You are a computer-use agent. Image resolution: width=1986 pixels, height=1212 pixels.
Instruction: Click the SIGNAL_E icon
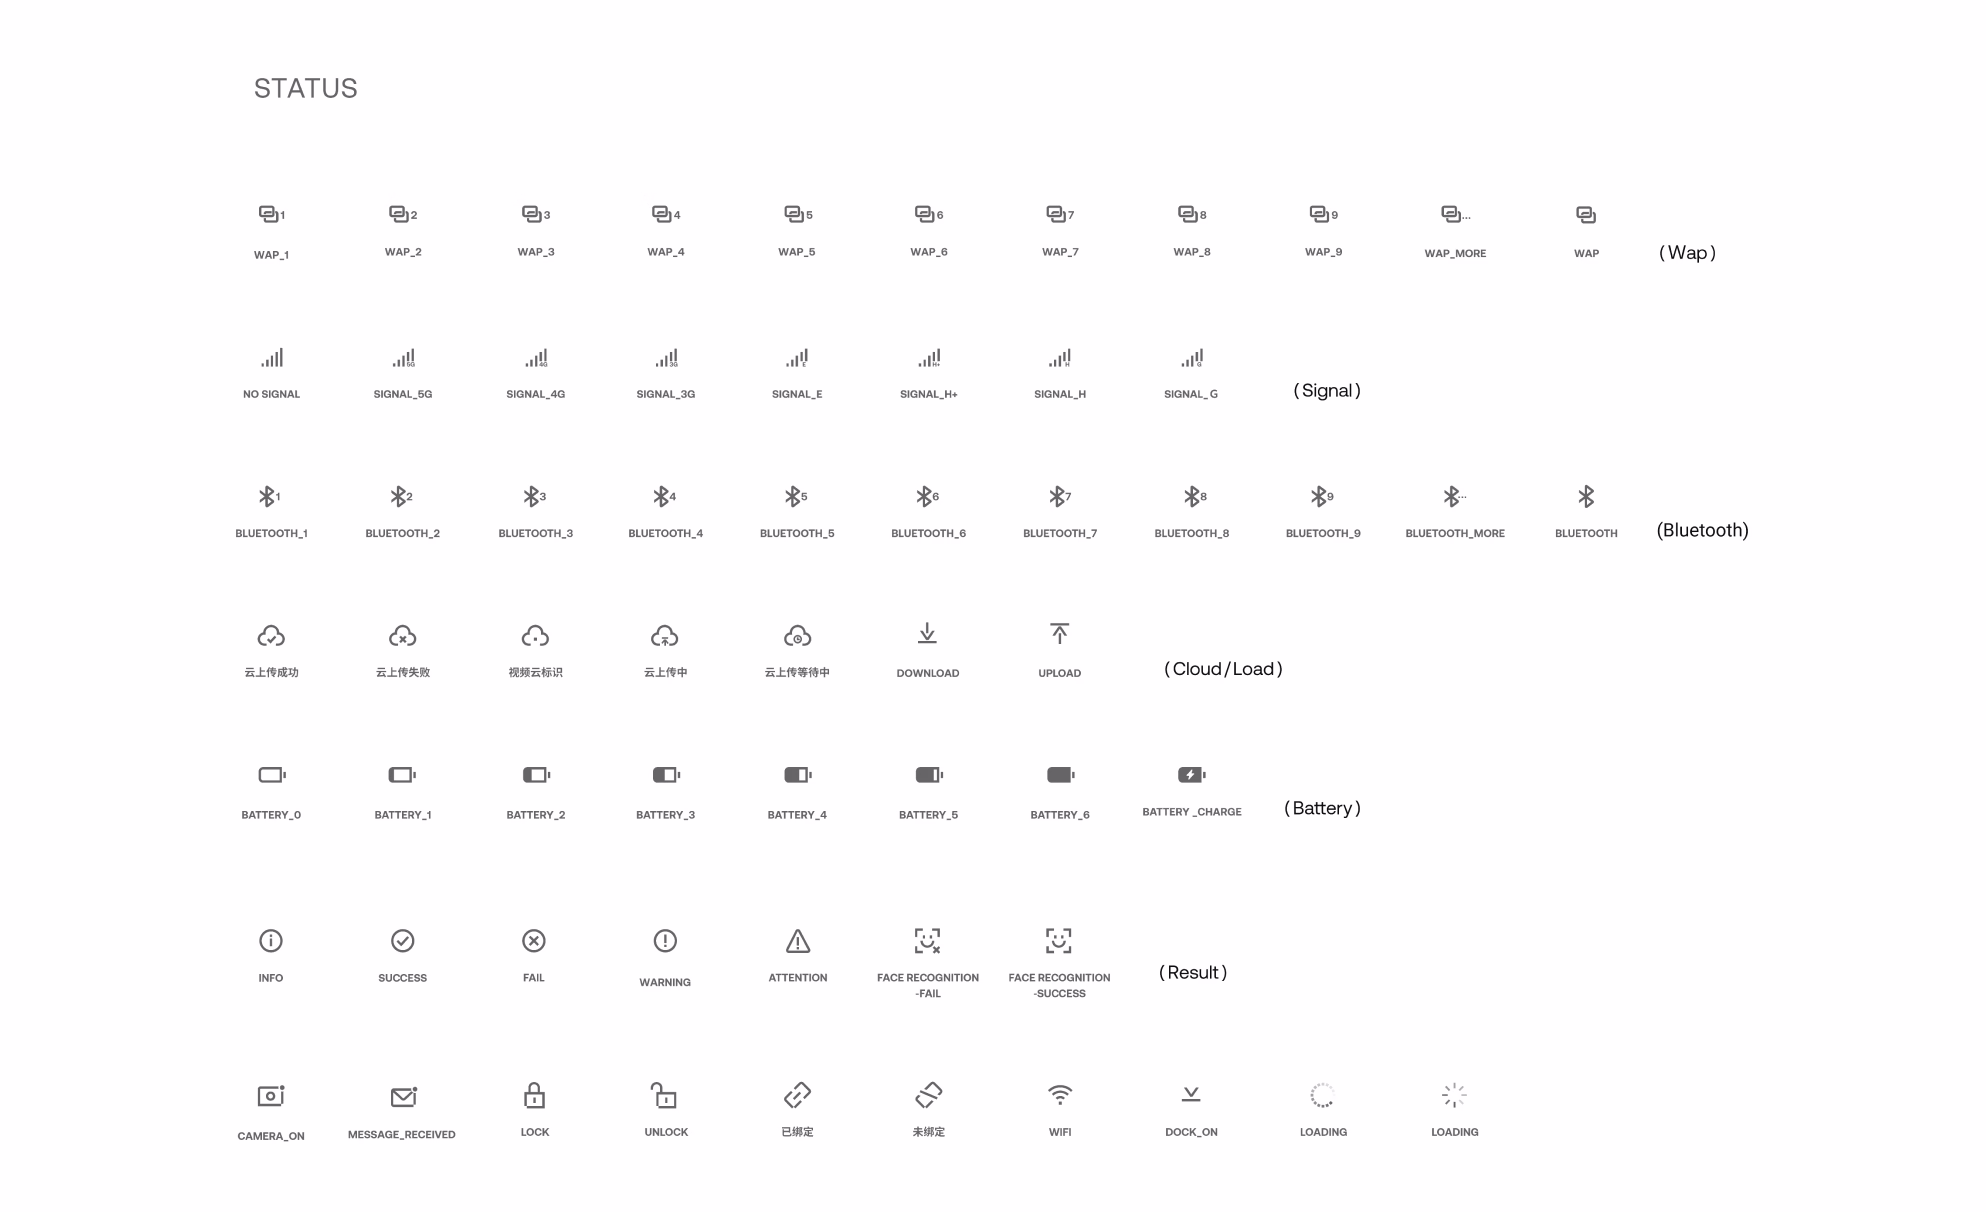(x=797, y=357)
